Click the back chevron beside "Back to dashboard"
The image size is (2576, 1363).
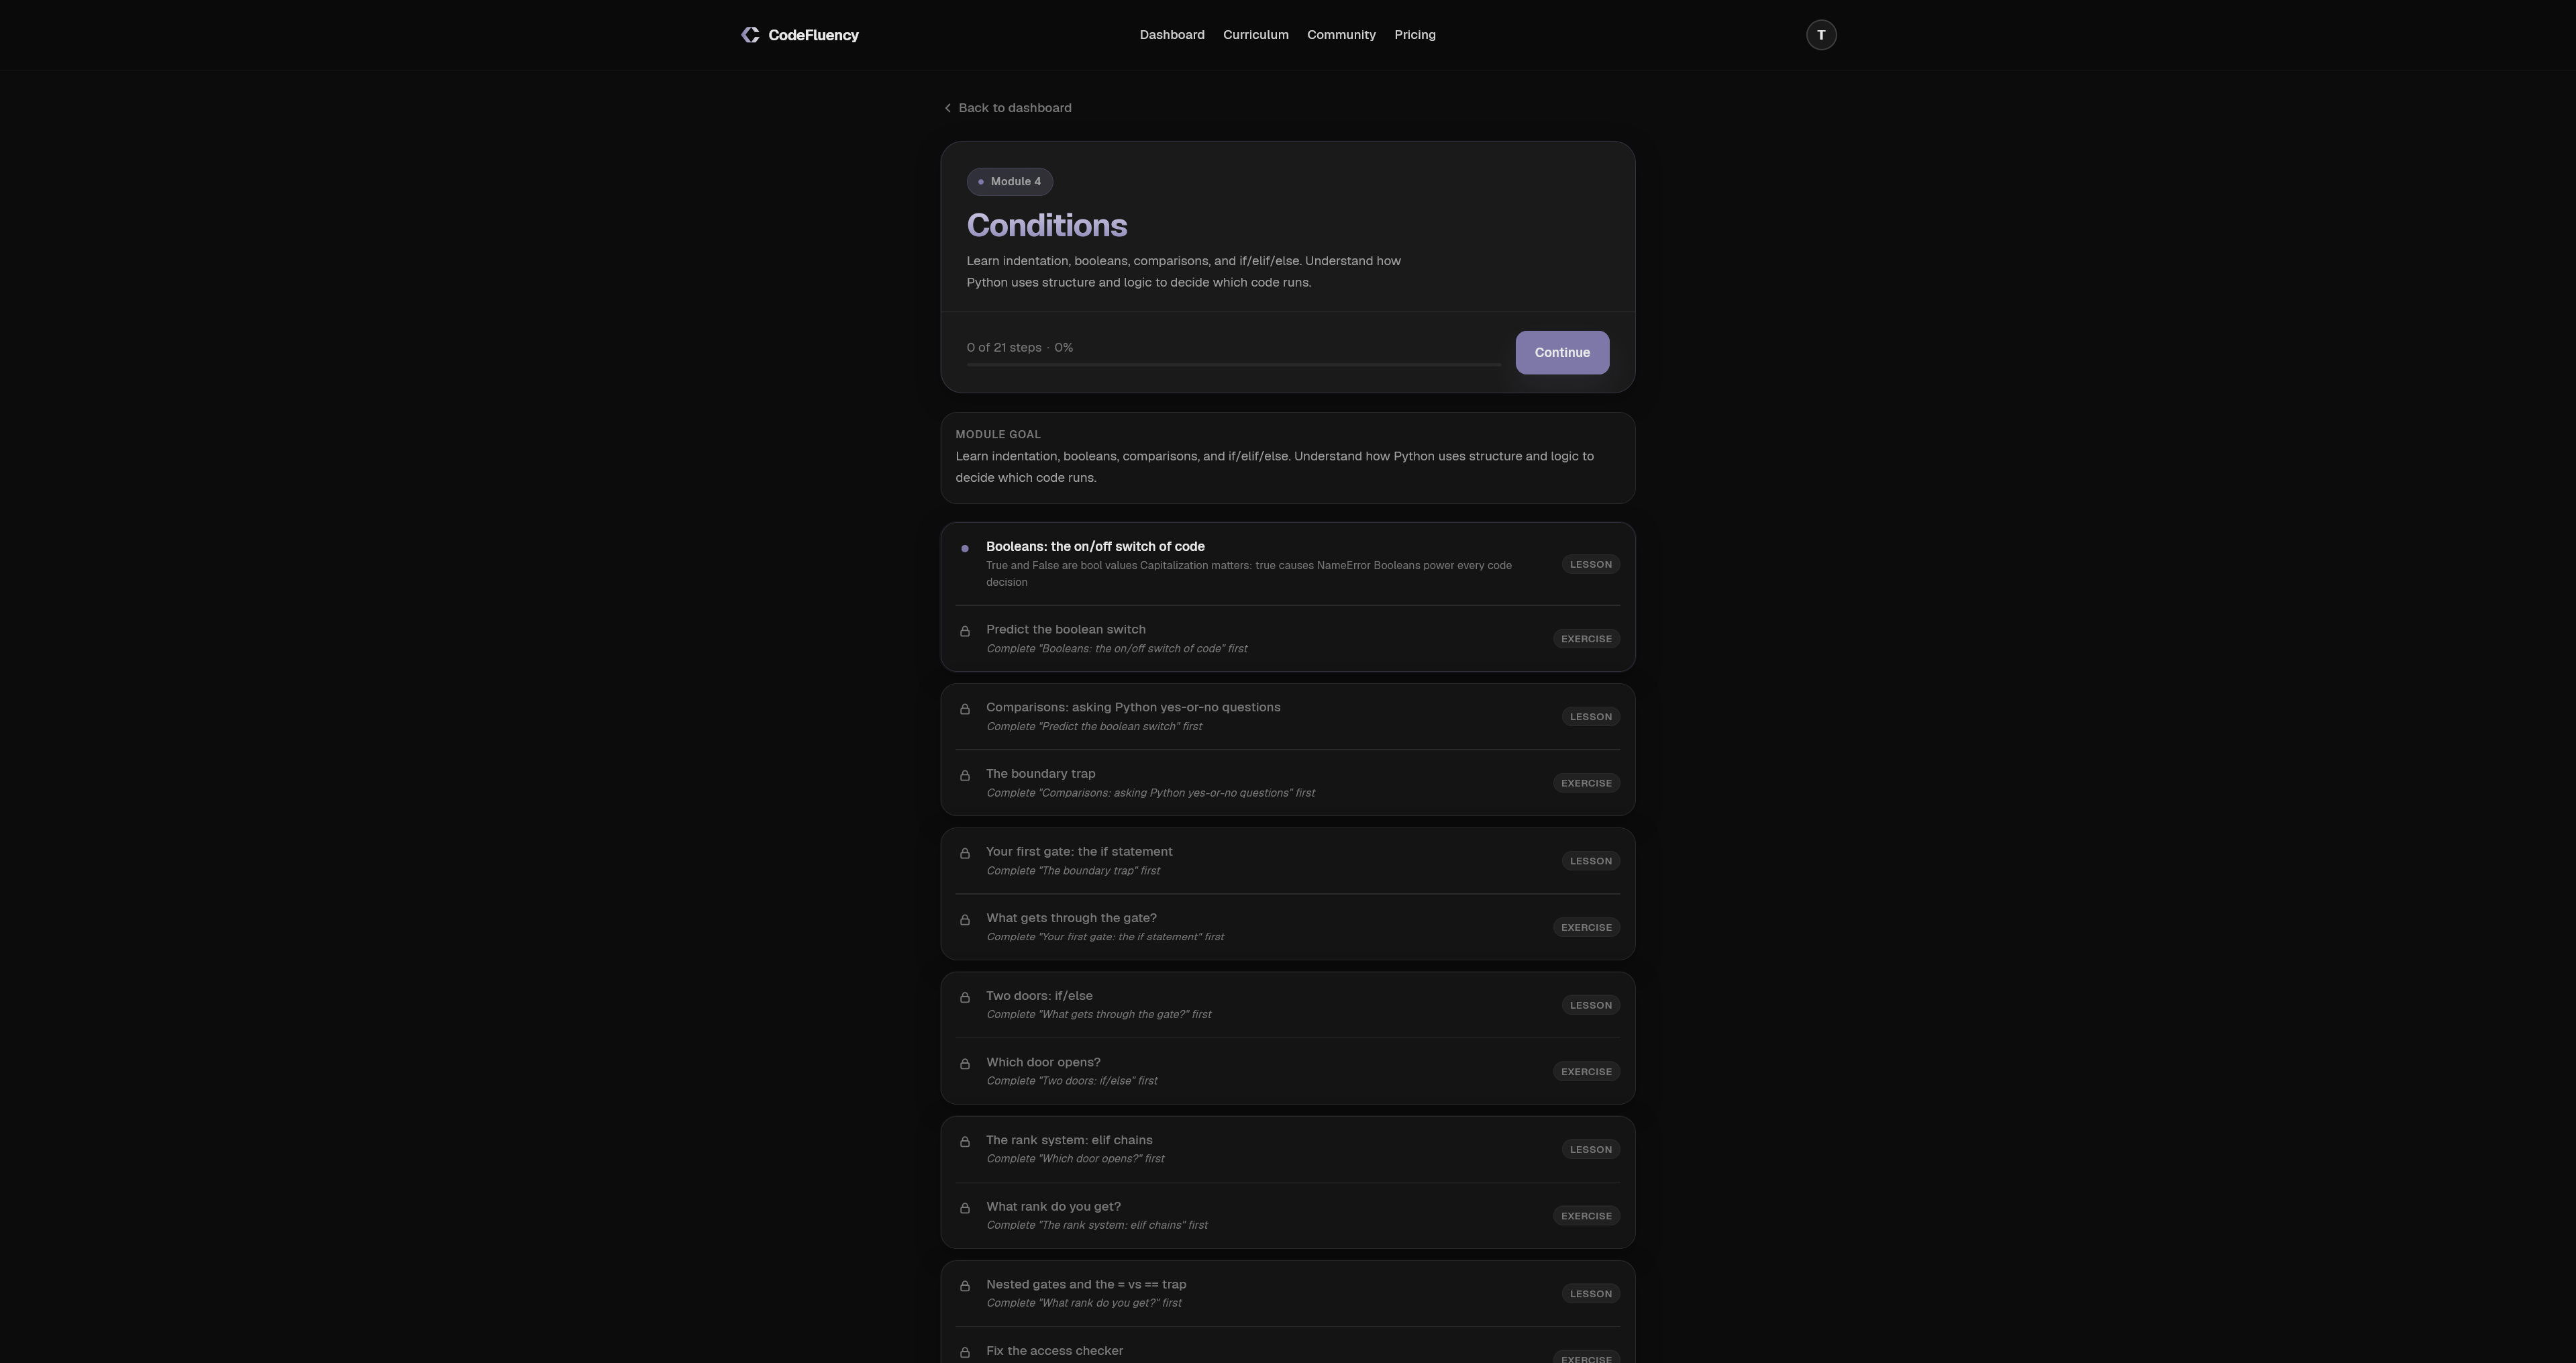pos(947,107)
